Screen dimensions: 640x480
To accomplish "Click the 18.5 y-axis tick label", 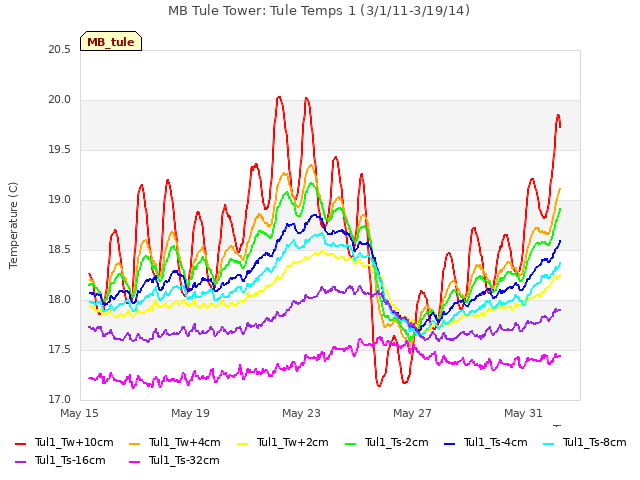I will tap(60, 250).
